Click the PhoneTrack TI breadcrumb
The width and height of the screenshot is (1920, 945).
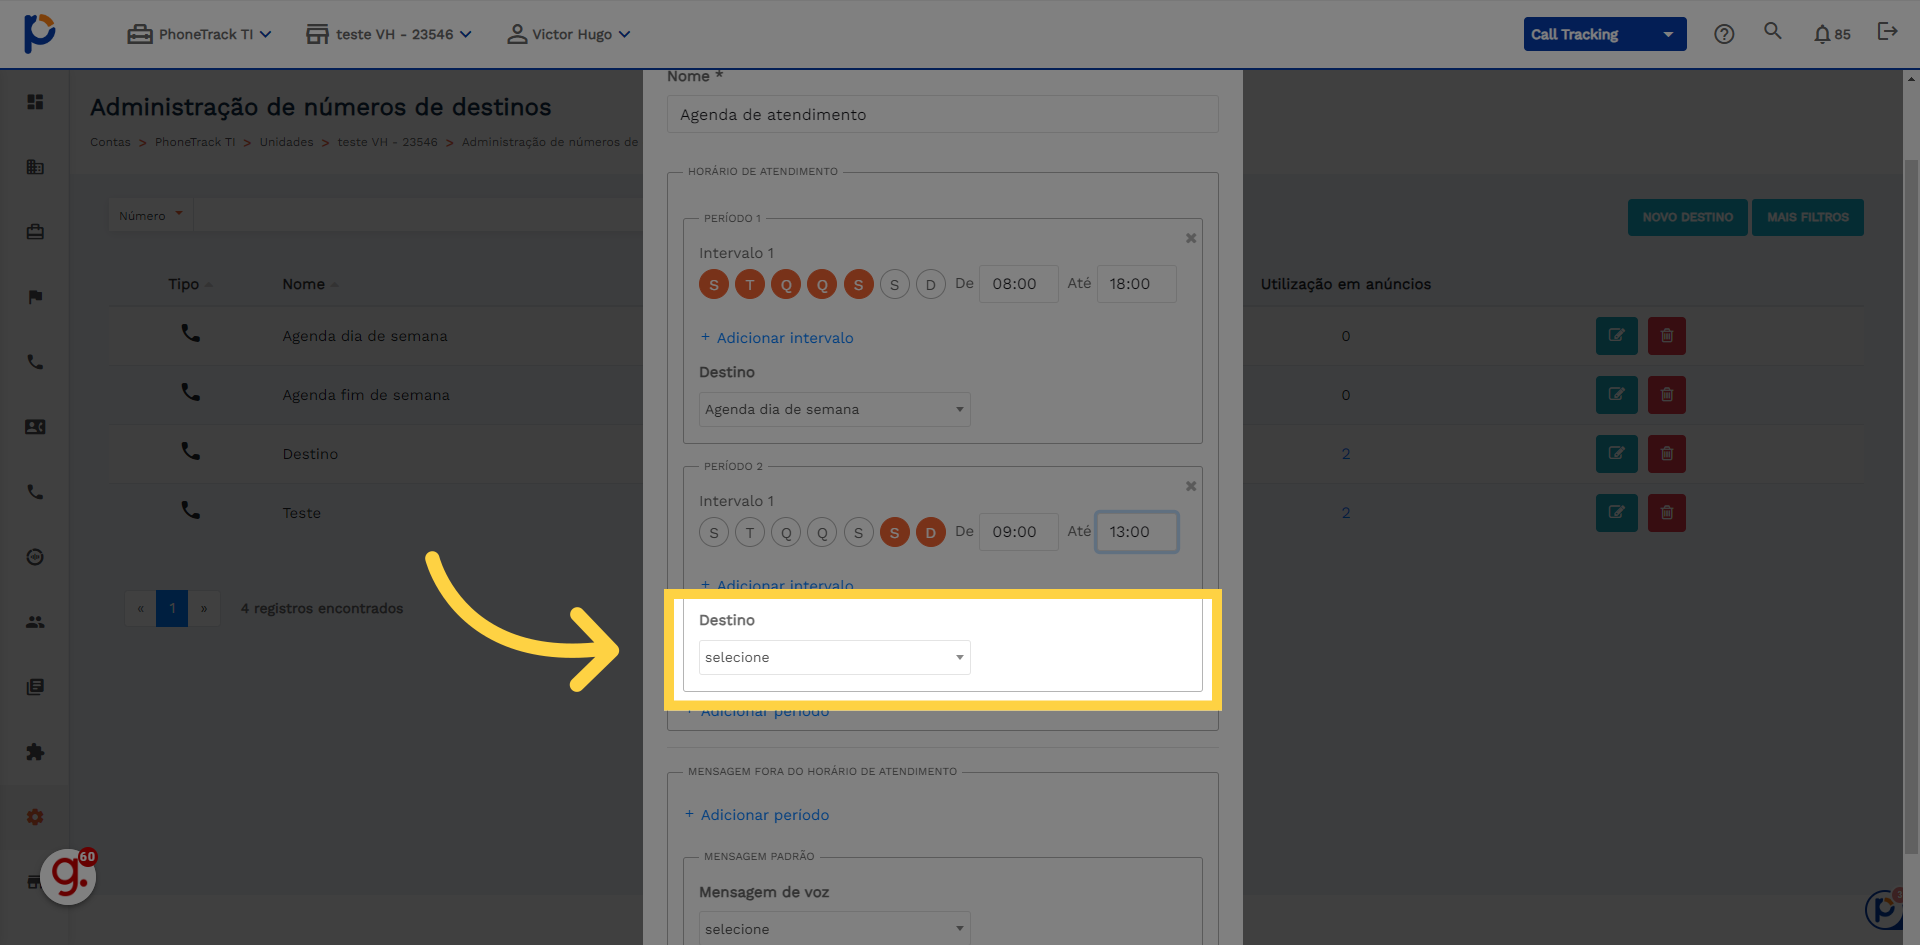click(195, 142)
